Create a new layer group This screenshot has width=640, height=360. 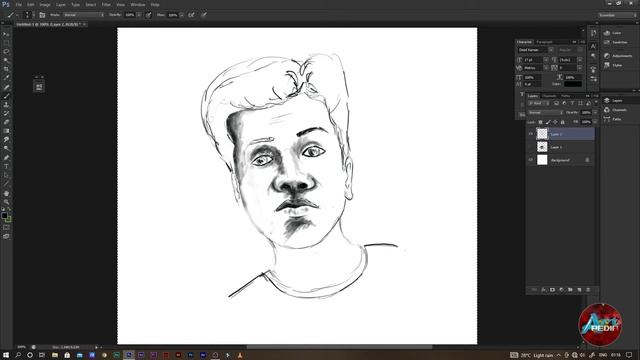(570, 289)
